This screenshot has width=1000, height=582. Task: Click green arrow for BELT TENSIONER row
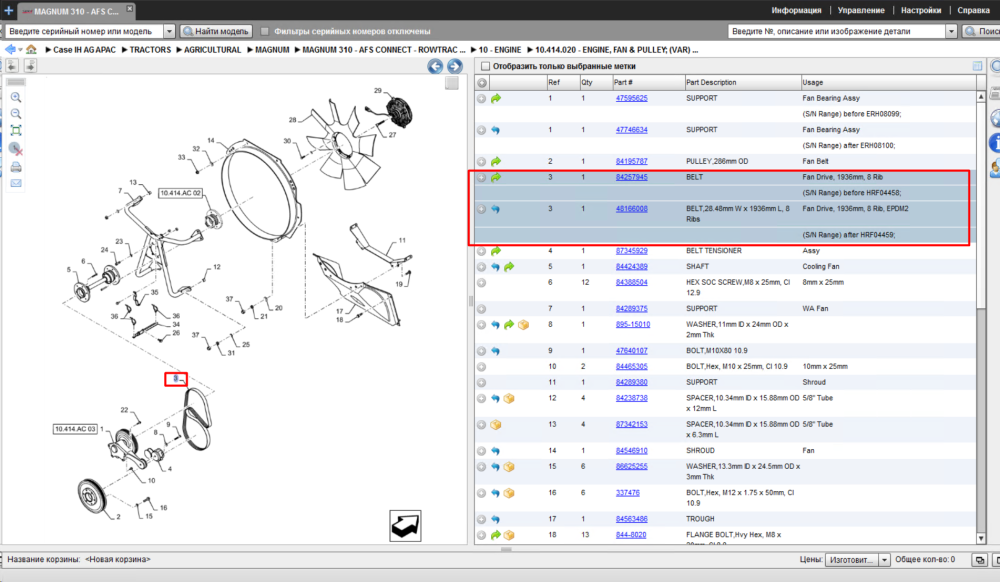click(x=496, y=251)
